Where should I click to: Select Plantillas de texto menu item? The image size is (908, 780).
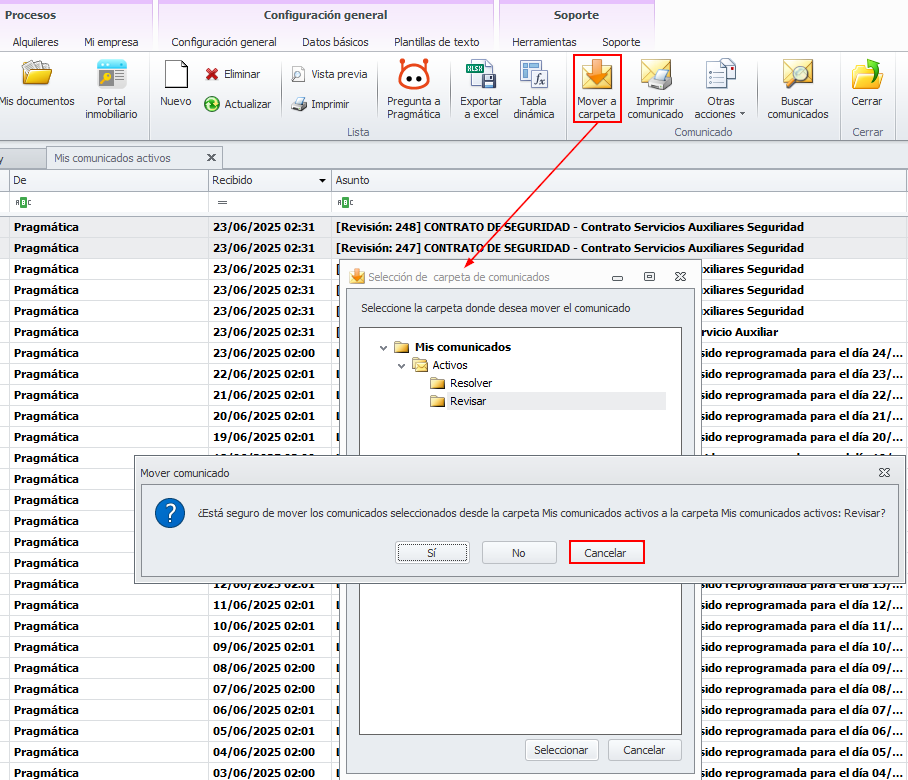pyautogui.click(x=437, y=42)
